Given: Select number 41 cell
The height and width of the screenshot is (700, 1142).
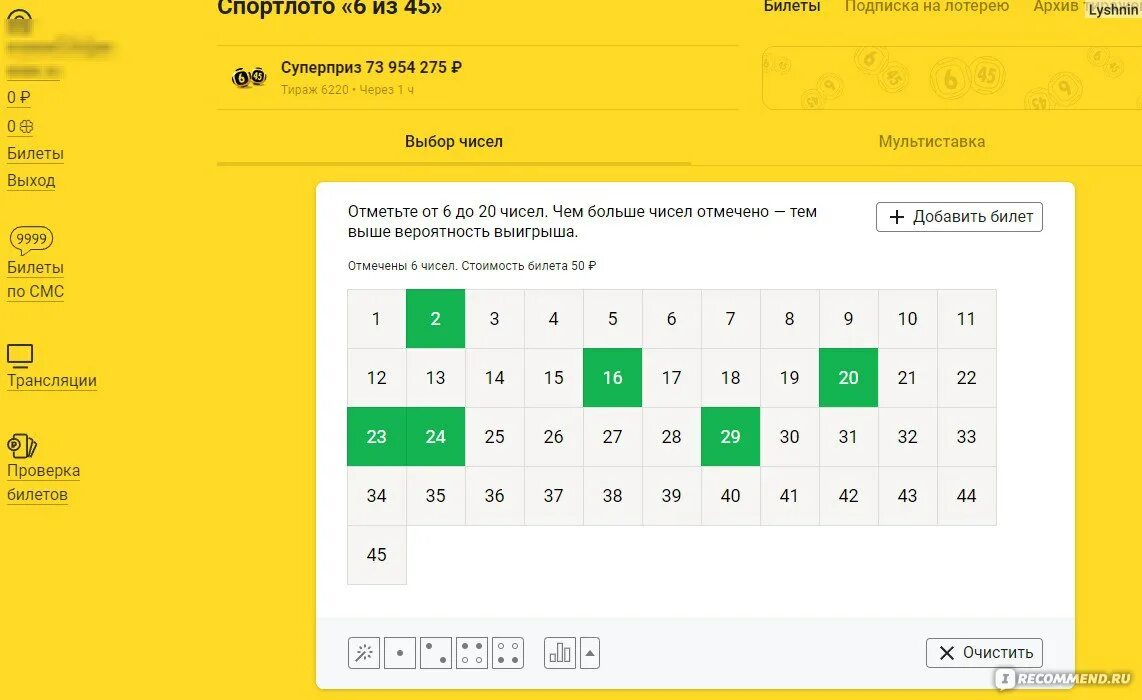Looking at the screenshot, I should coord(789,495).
